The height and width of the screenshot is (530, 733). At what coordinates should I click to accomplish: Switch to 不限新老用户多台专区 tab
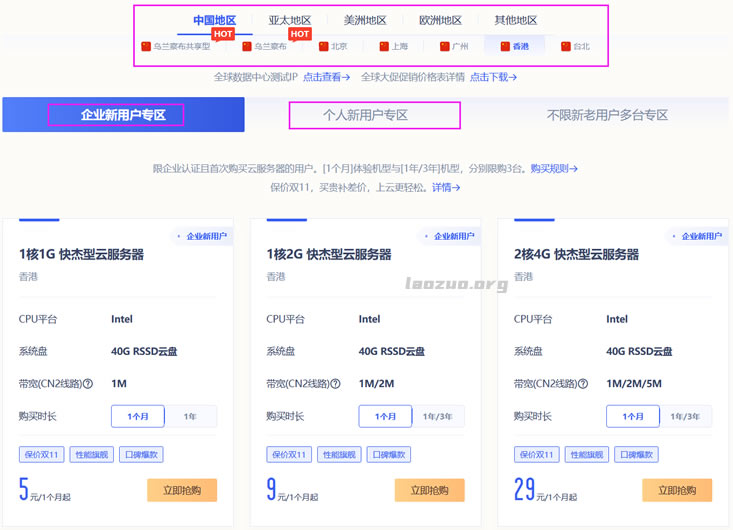[x=607, y=115]
